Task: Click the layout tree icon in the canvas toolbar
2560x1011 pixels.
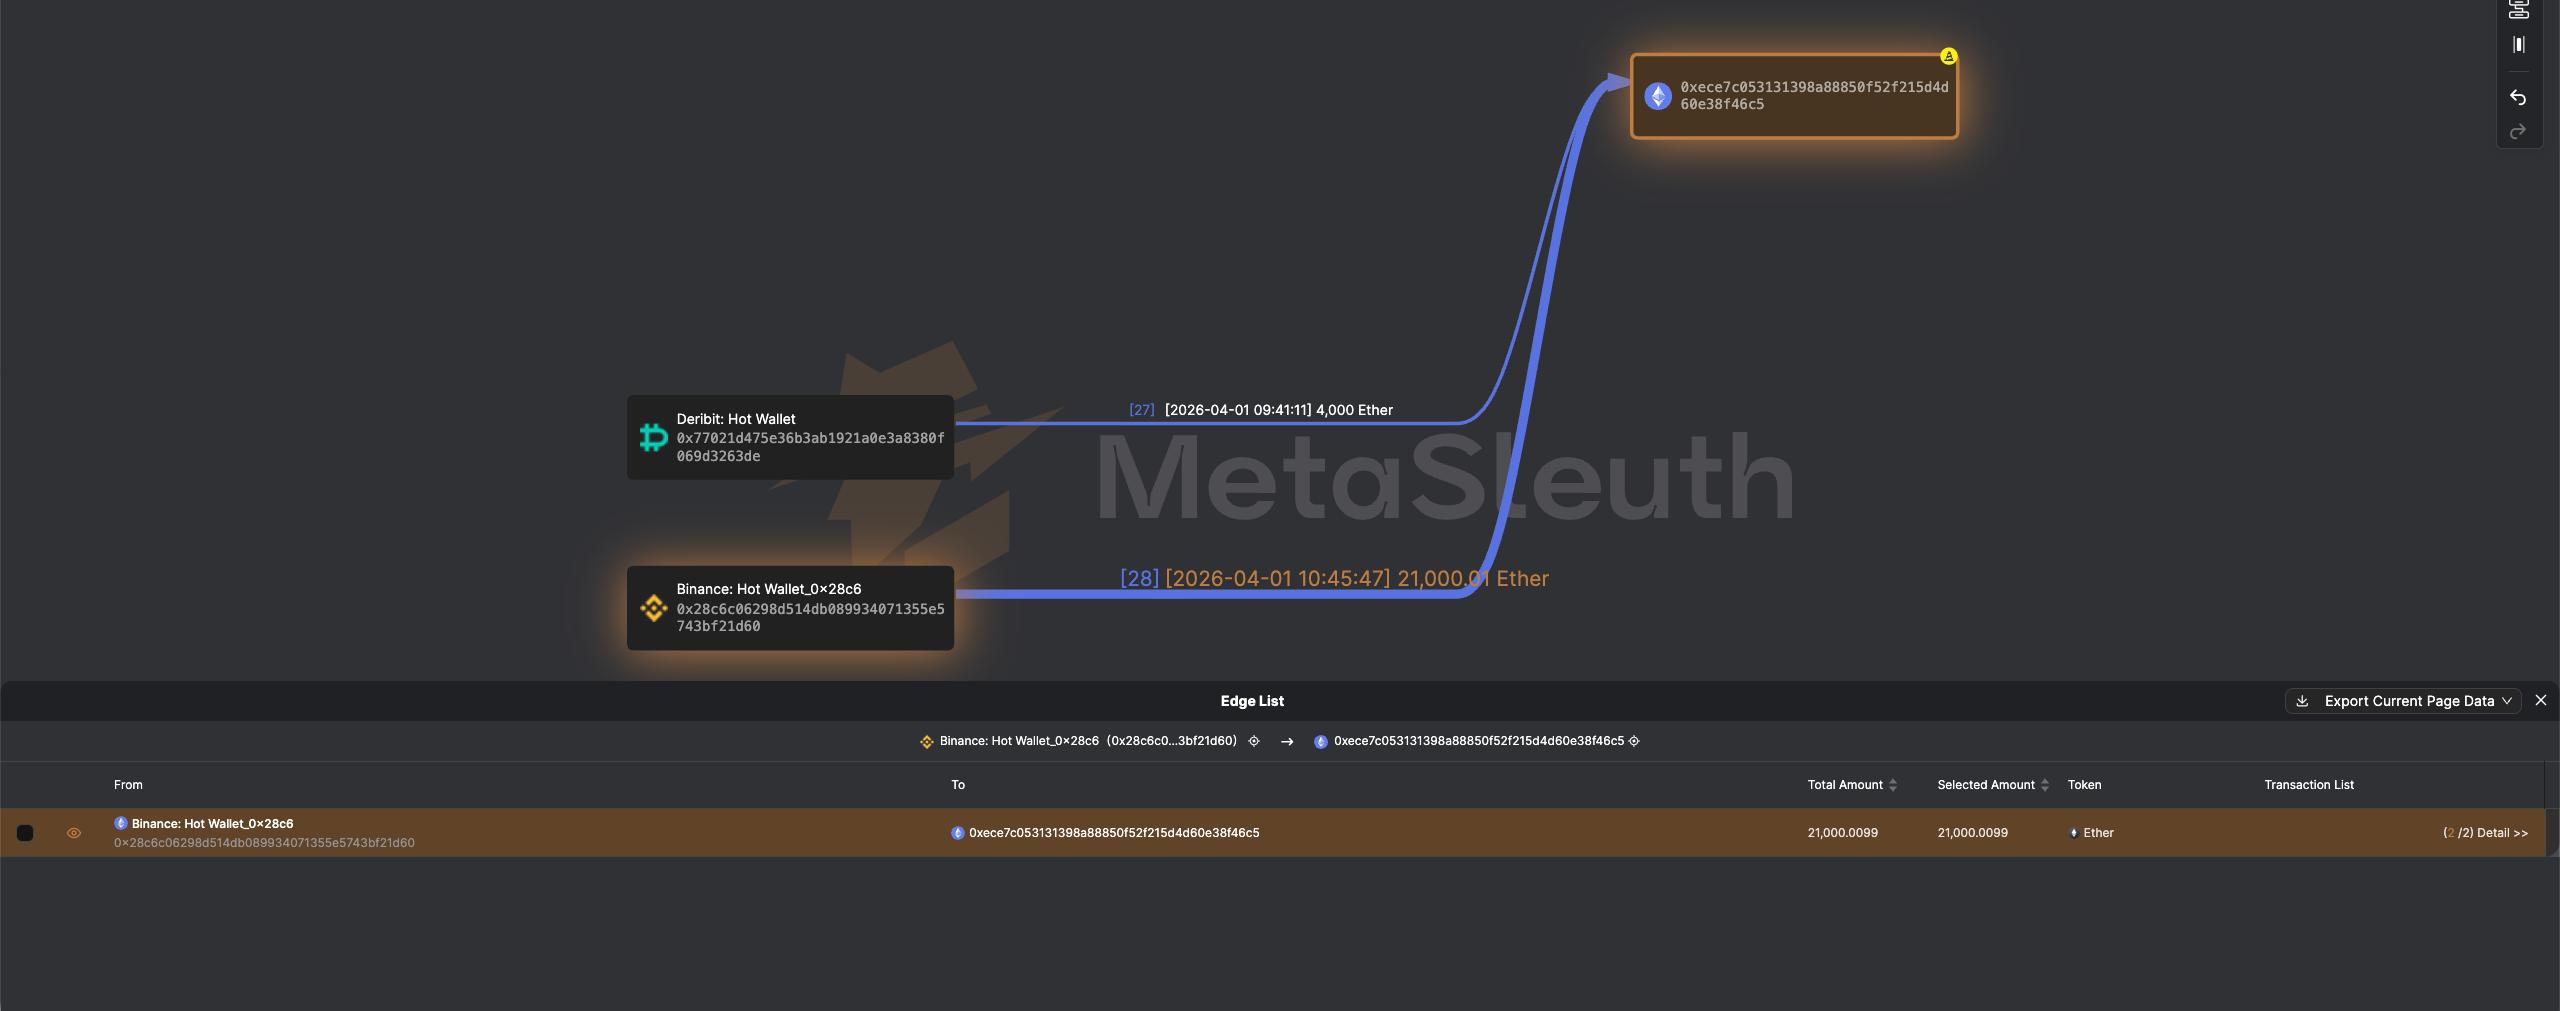Action: [x=2518, y=10]
